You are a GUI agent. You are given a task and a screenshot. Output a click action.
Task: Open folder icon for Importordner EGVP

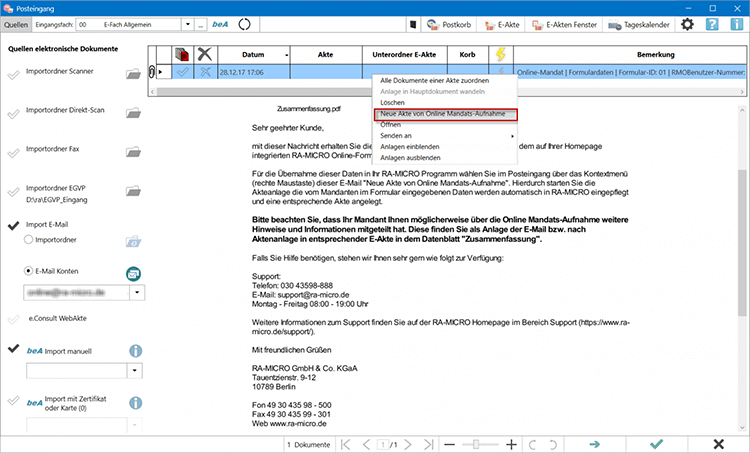(x=133, y=191)
